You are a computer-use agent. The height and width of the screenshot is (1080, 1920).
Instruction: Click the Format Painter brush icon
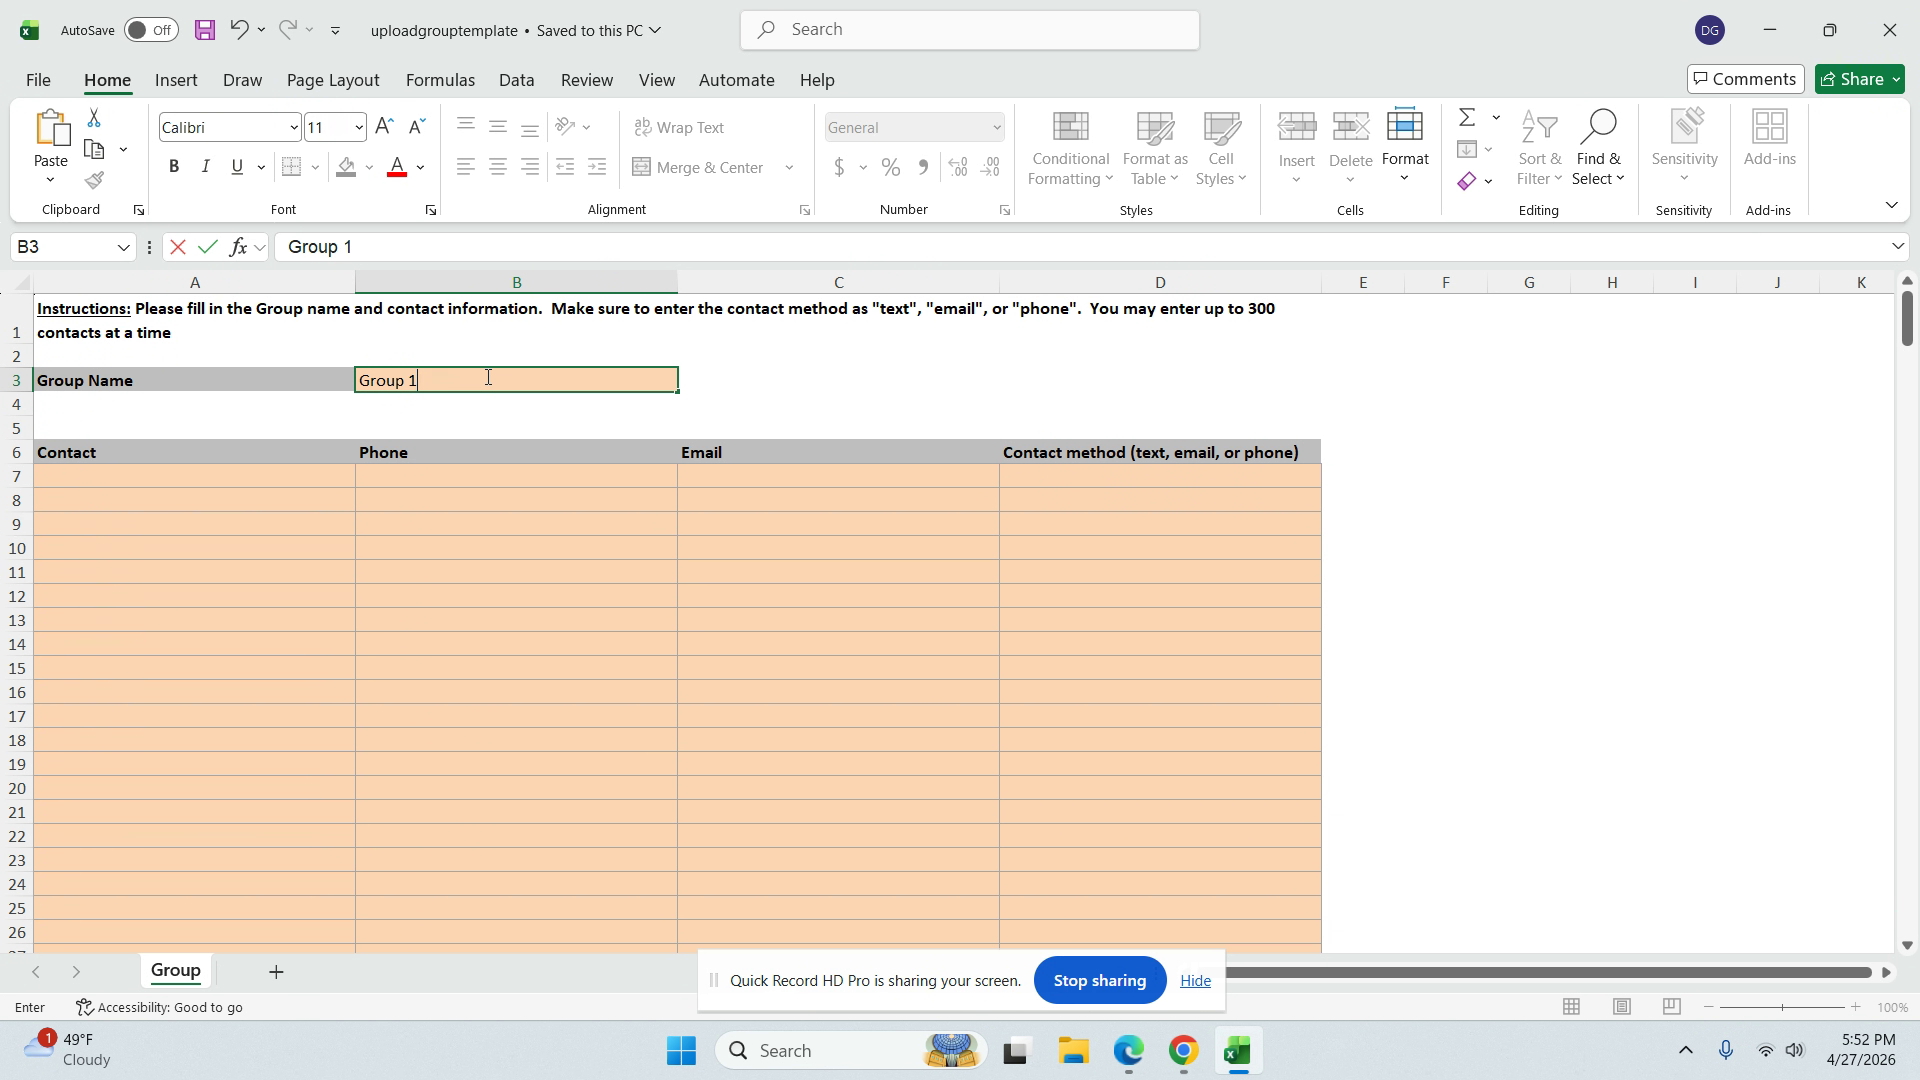pyautogui.click(x=94, y=181)
